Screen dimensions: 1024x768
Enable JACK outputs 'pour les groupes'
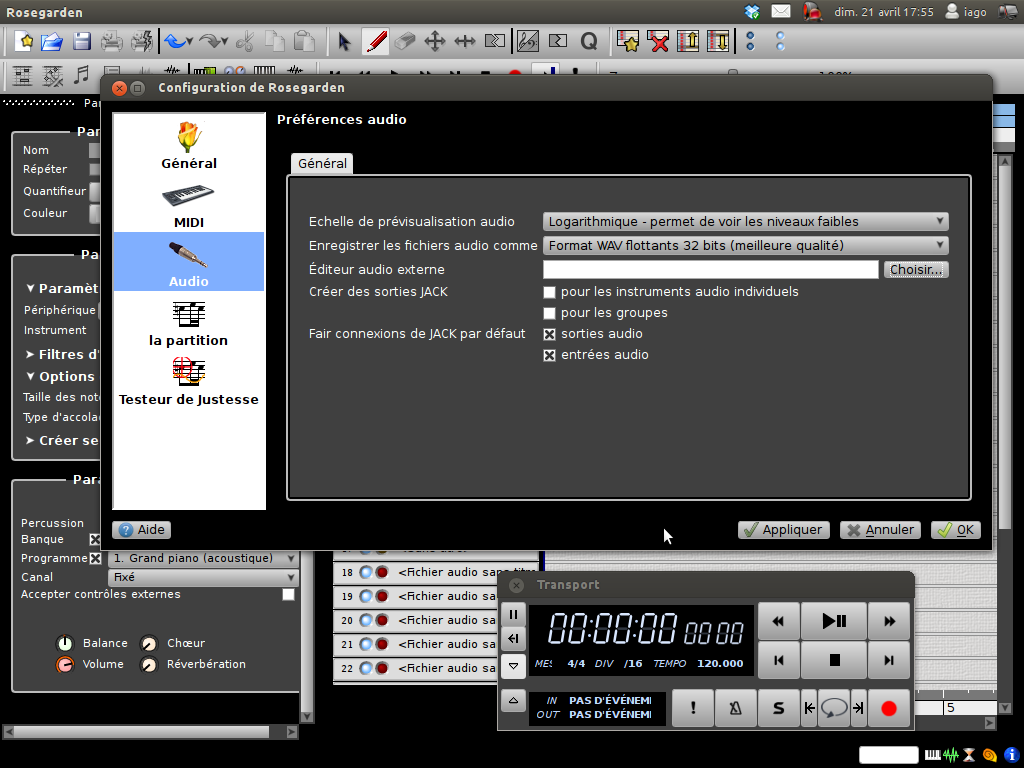549,313
